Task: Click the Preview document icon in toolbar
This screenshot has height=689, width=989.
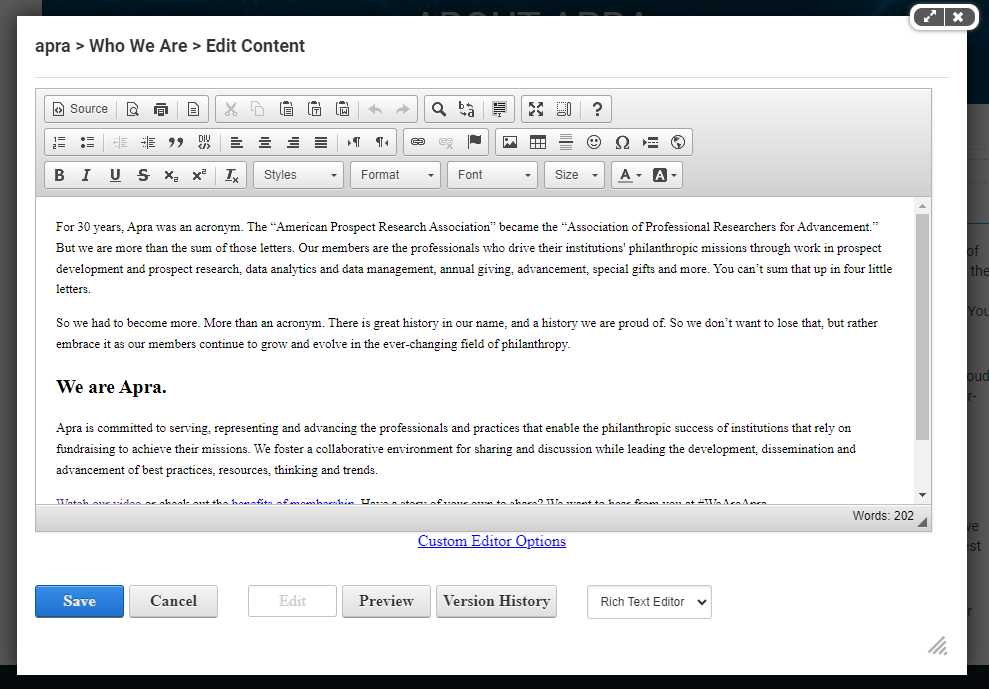Action: coord(132,109)
